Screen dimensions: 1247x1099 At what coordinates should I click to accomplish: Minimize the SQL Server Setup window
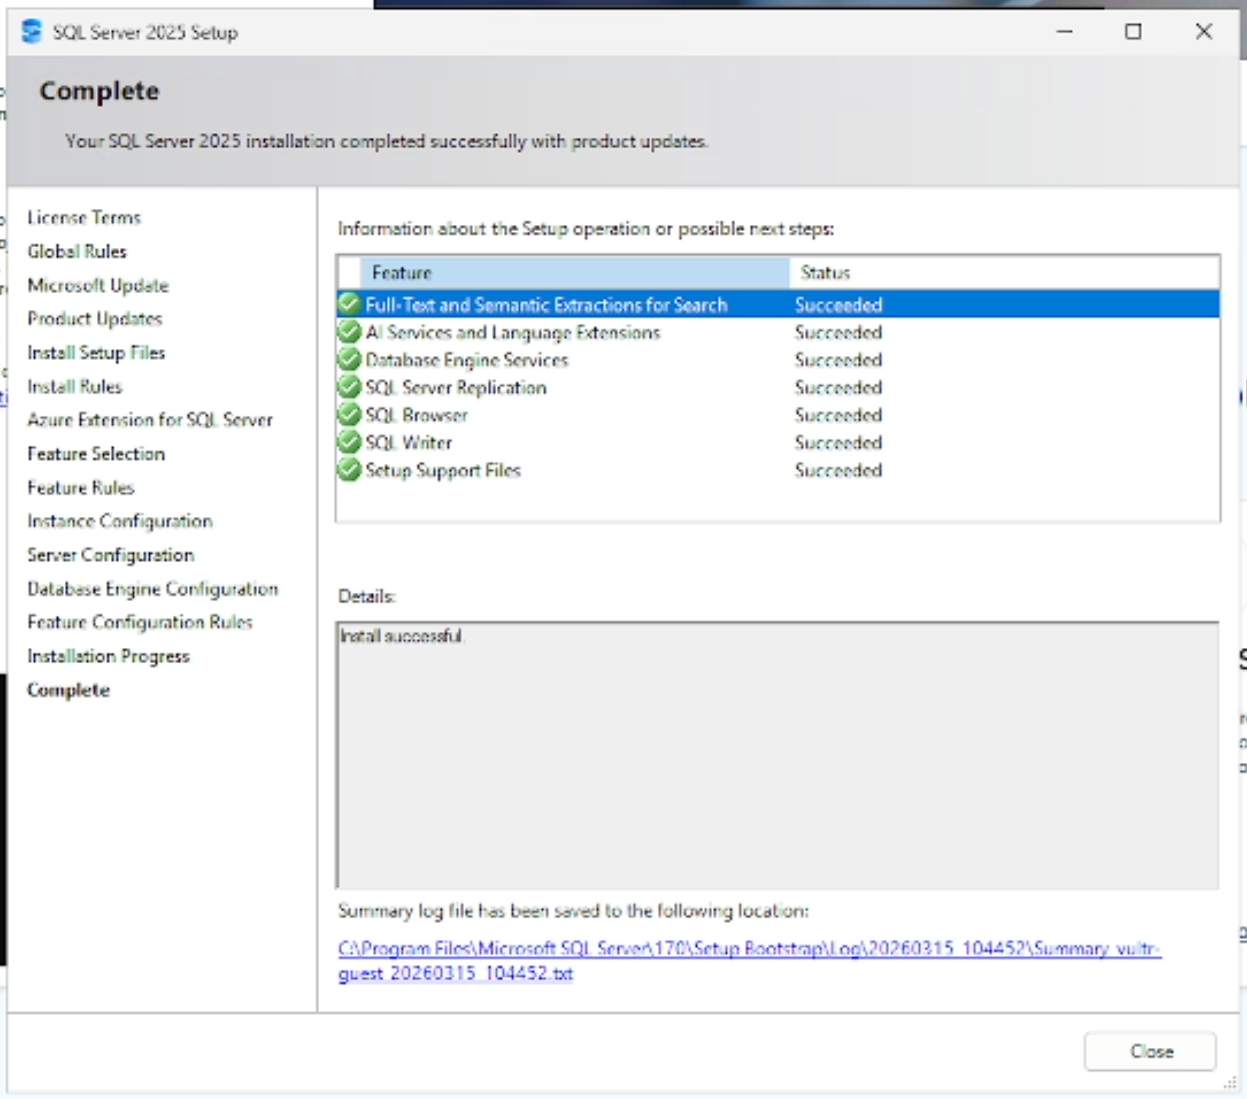[1064, 32]
